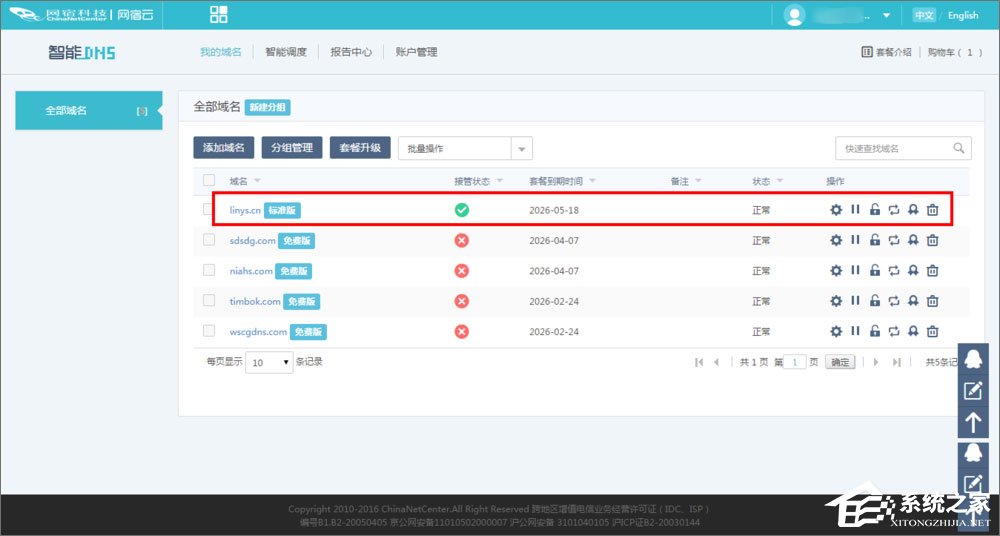Open the linys.cn domain link

point(245,210)
